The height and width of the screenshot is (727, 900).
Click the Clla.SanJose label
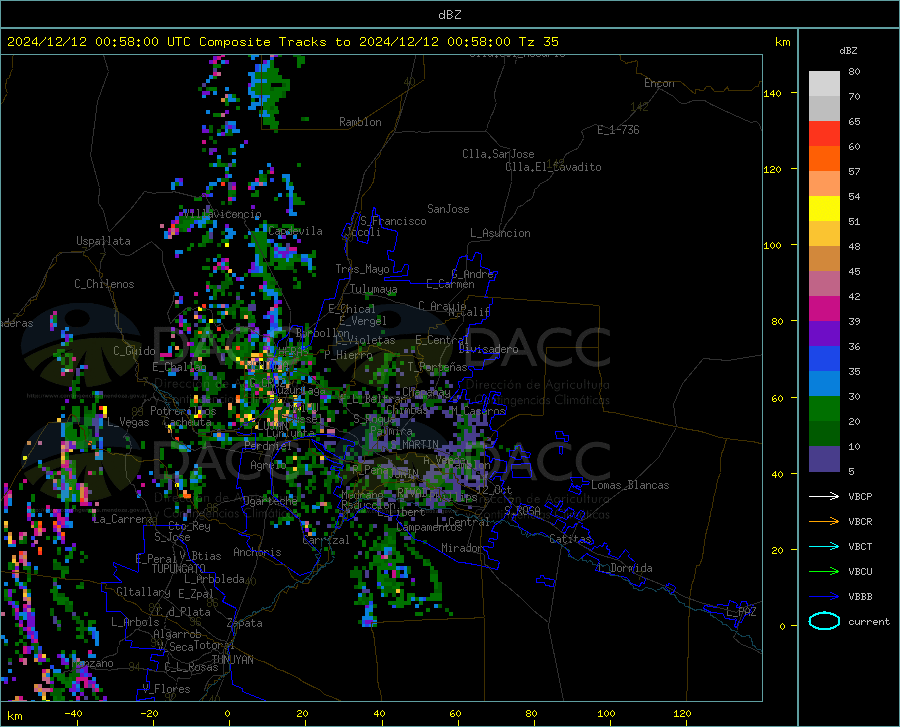498,154
